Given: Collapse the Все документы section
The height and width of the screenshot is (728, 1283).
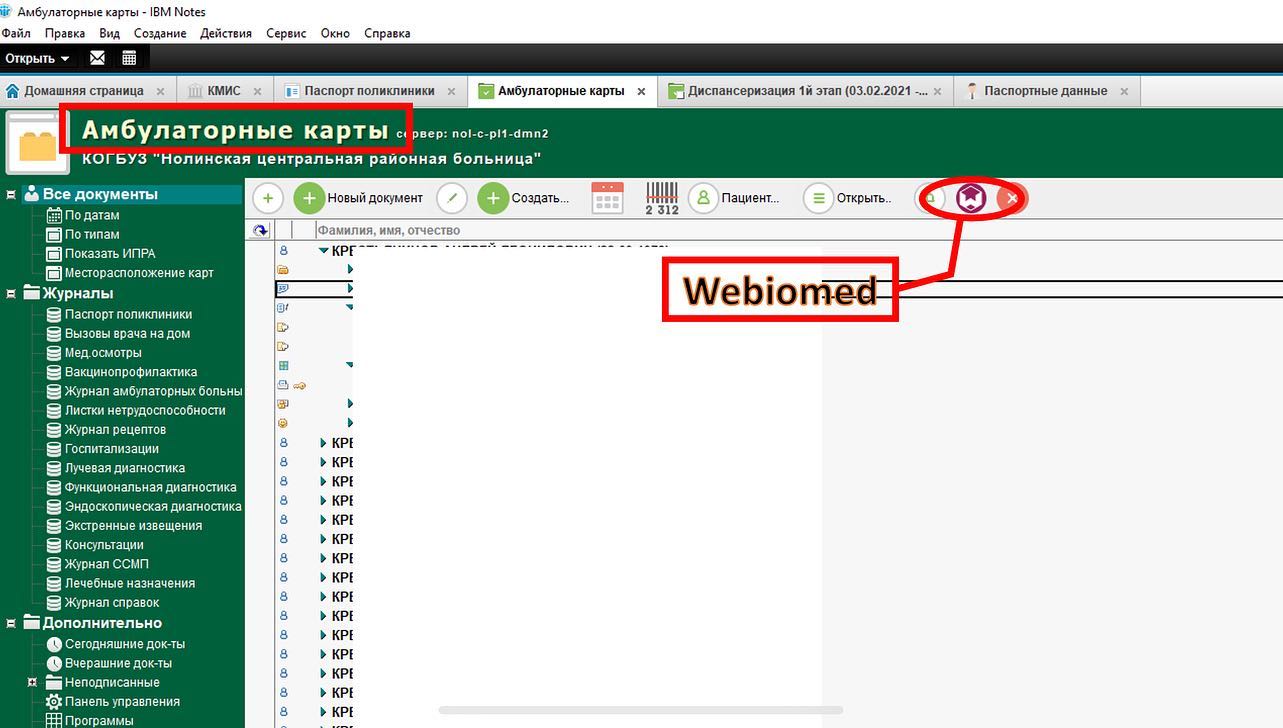Looking at the screenshot, I should (x=12, y=195).
